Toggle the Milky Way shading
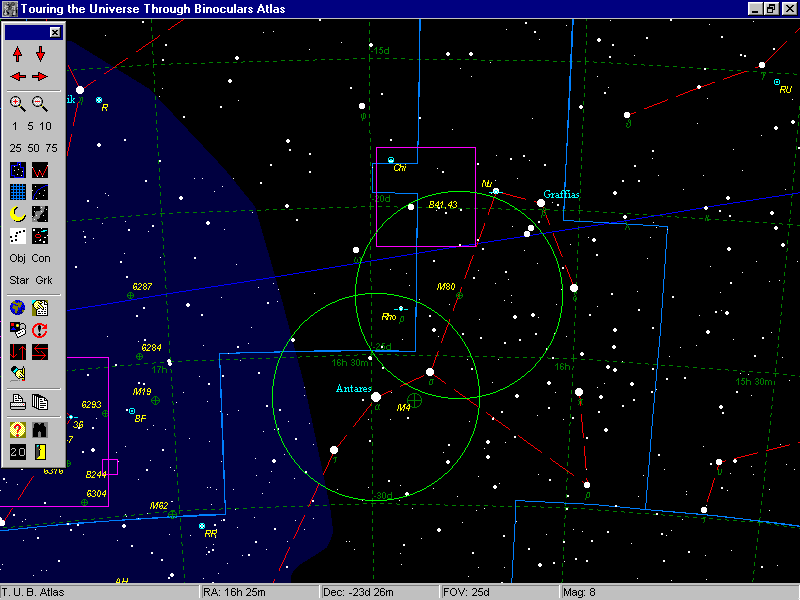Viewport: 800px width, 600px height. click(40, 214)
